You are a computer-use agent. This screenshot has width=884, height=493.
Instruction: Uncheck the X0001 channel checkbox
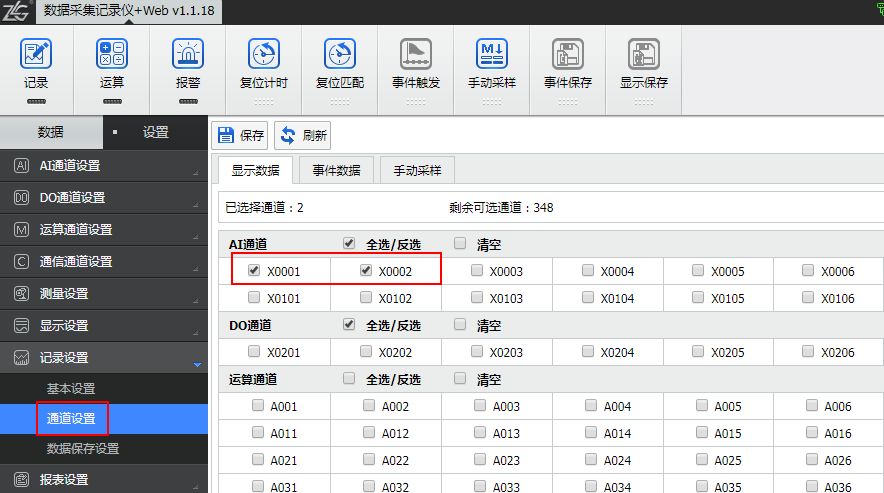254,270
